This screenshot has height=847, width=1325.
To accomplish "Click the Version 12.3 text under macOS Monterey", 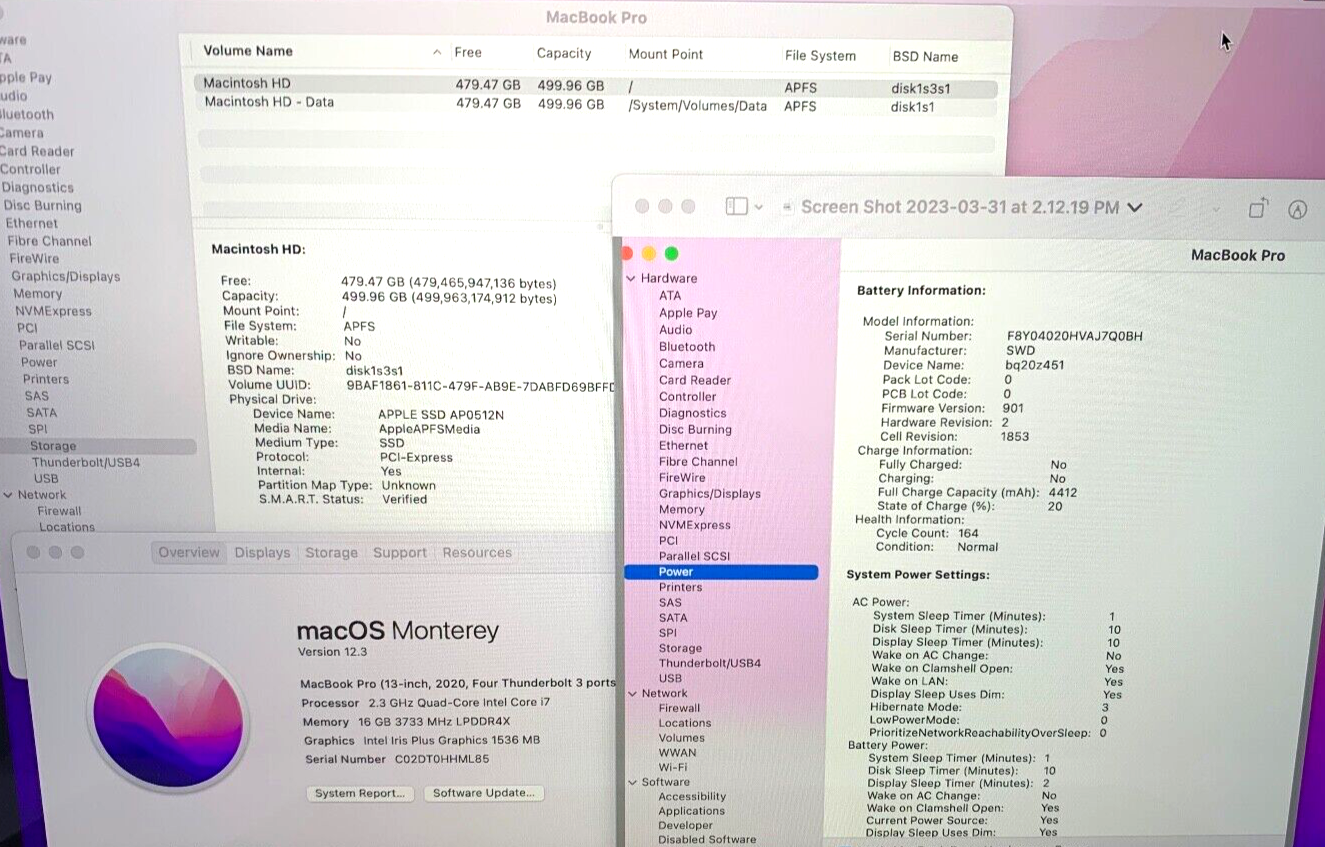I will point(333,652).
